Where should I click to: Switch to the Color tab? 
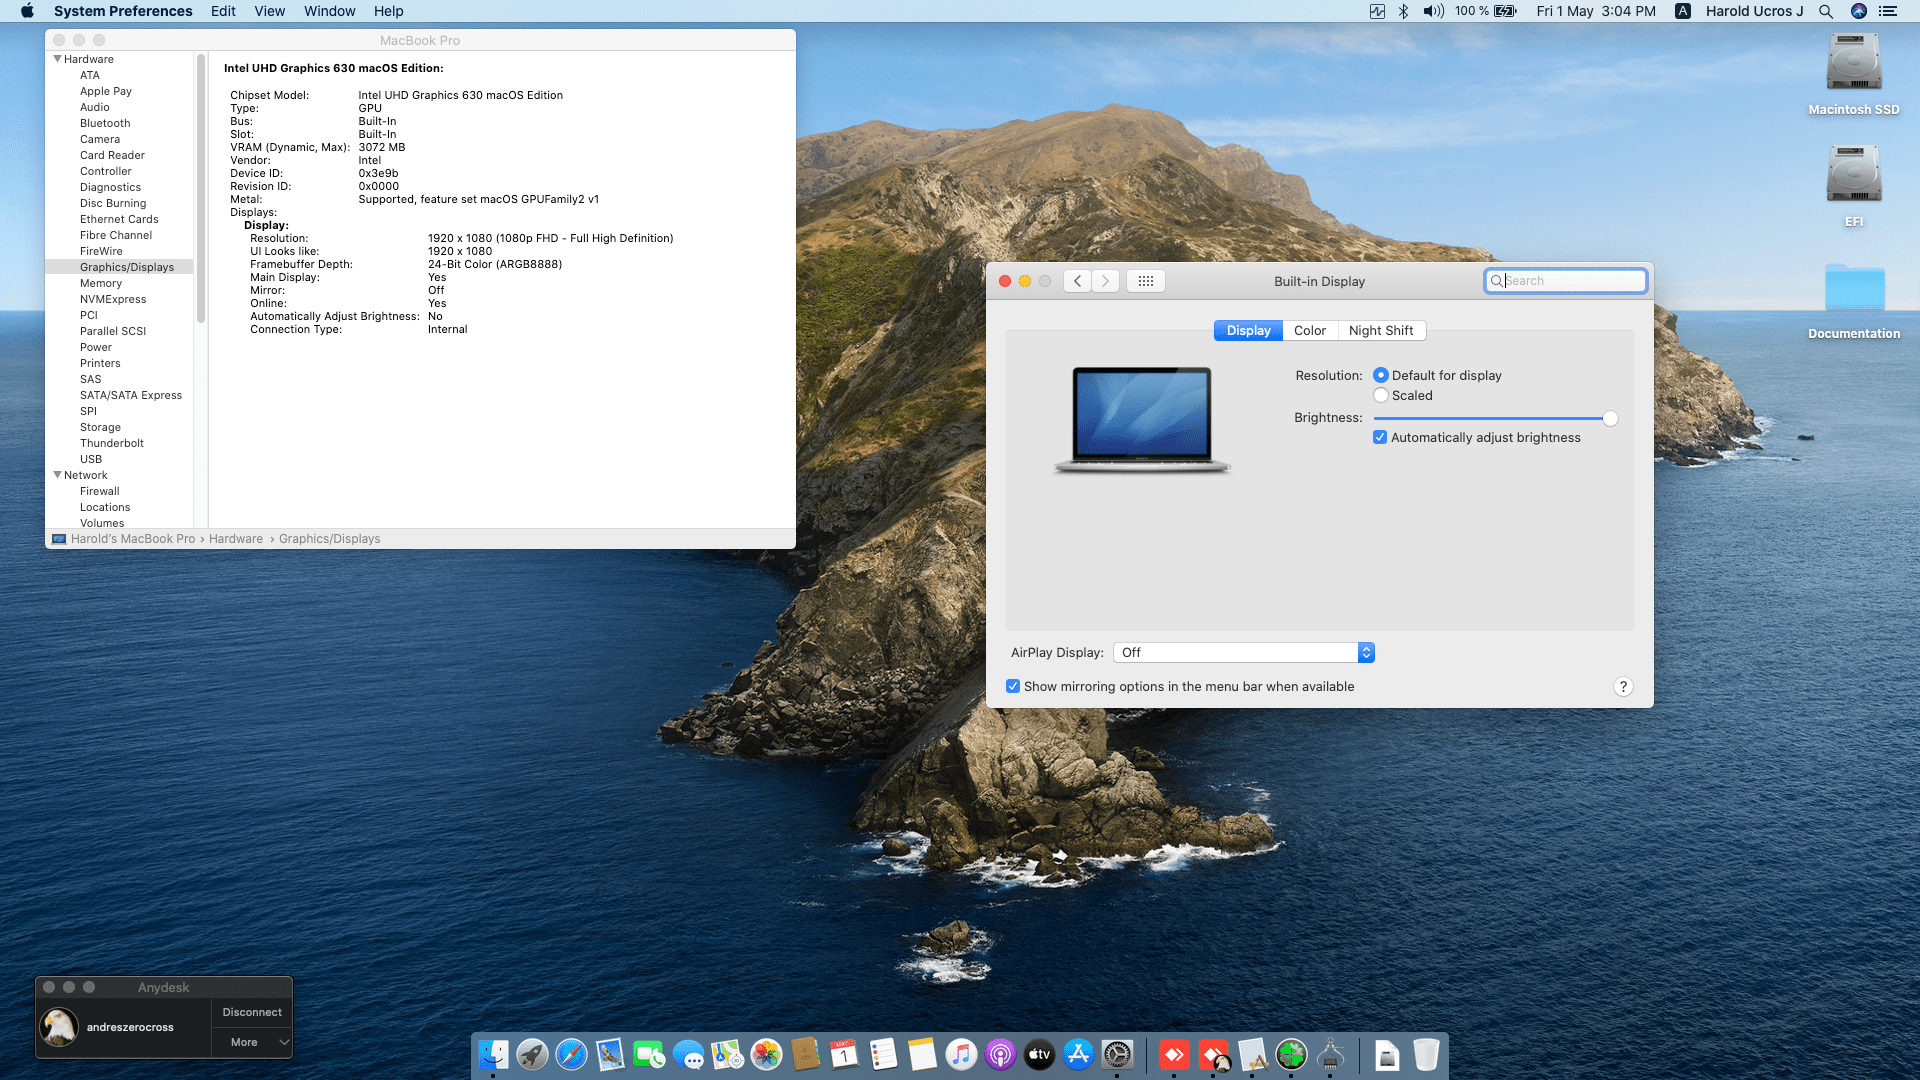click(x=1310, y=330)
